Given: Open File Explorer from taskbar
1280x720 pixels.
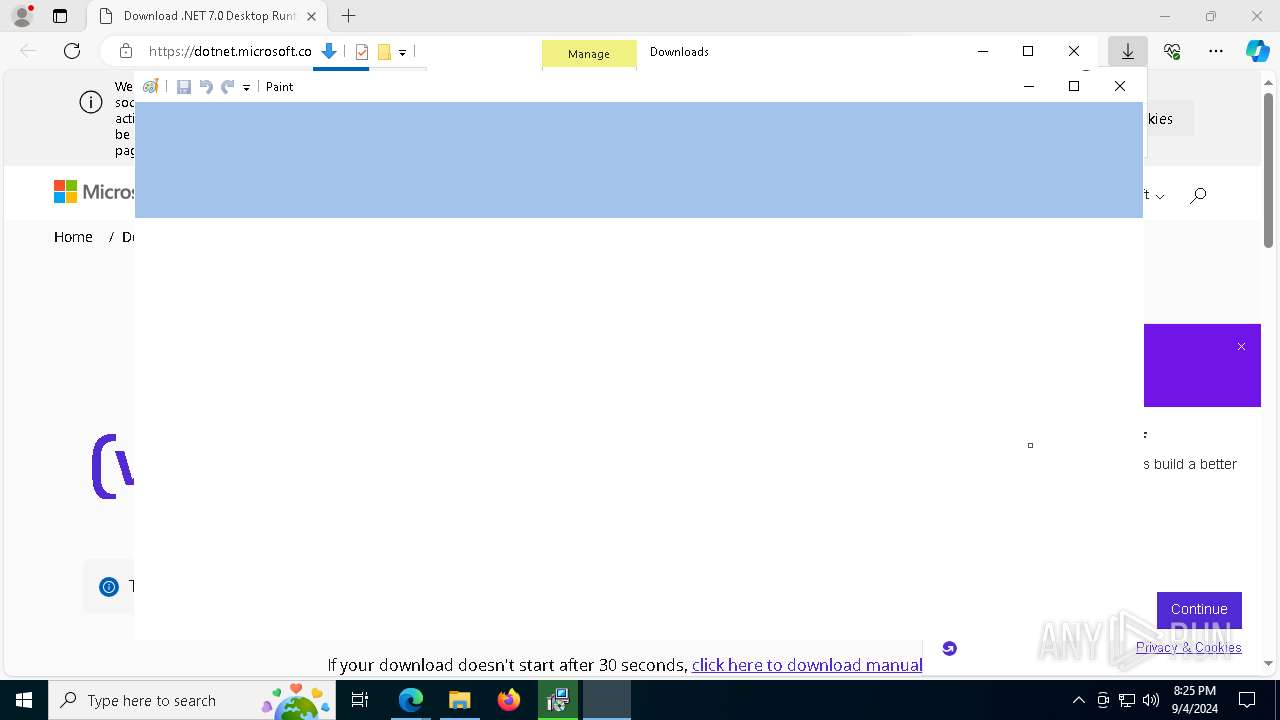Looking at the screenshot, I should 460,700.
